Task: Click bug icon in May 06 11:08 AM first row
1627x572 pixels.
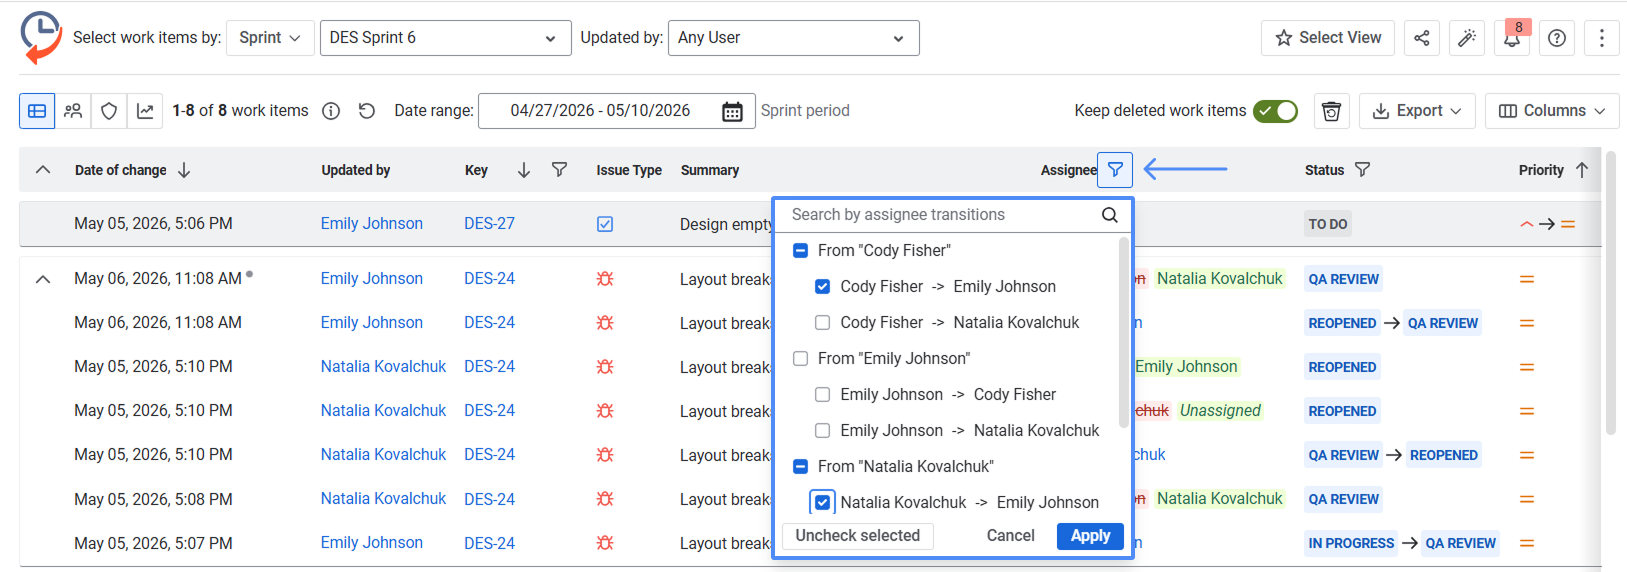Action: pos(605,279)
